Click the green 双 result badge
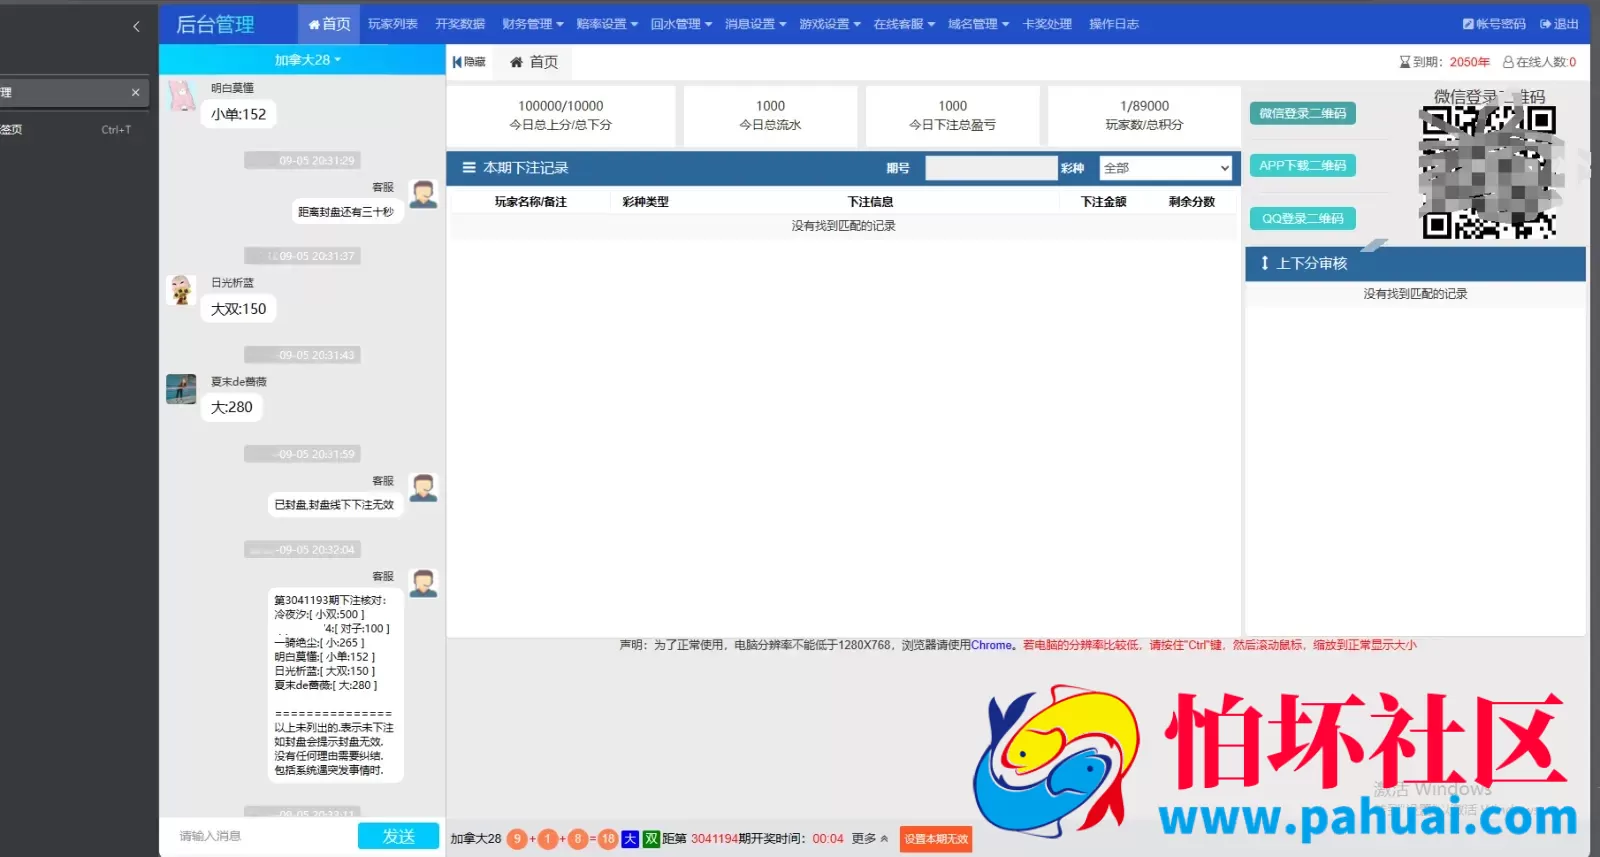This screenshot has height=857, width=1600. click(652, 839)
